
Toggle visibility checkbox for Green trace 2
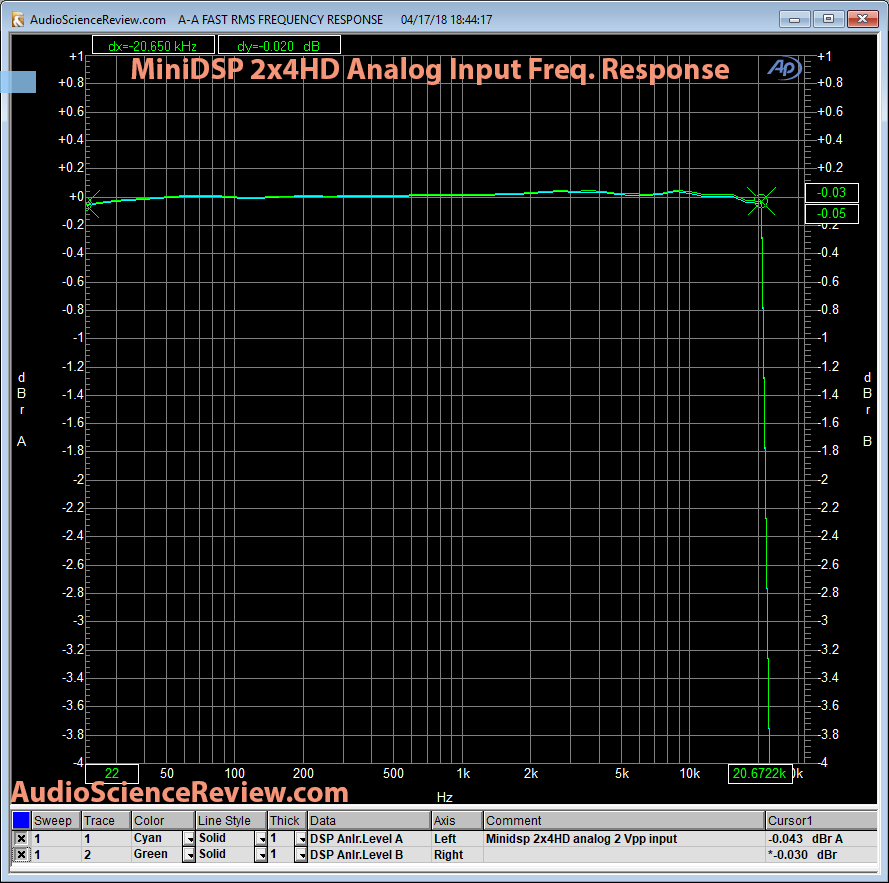[21, 854]
